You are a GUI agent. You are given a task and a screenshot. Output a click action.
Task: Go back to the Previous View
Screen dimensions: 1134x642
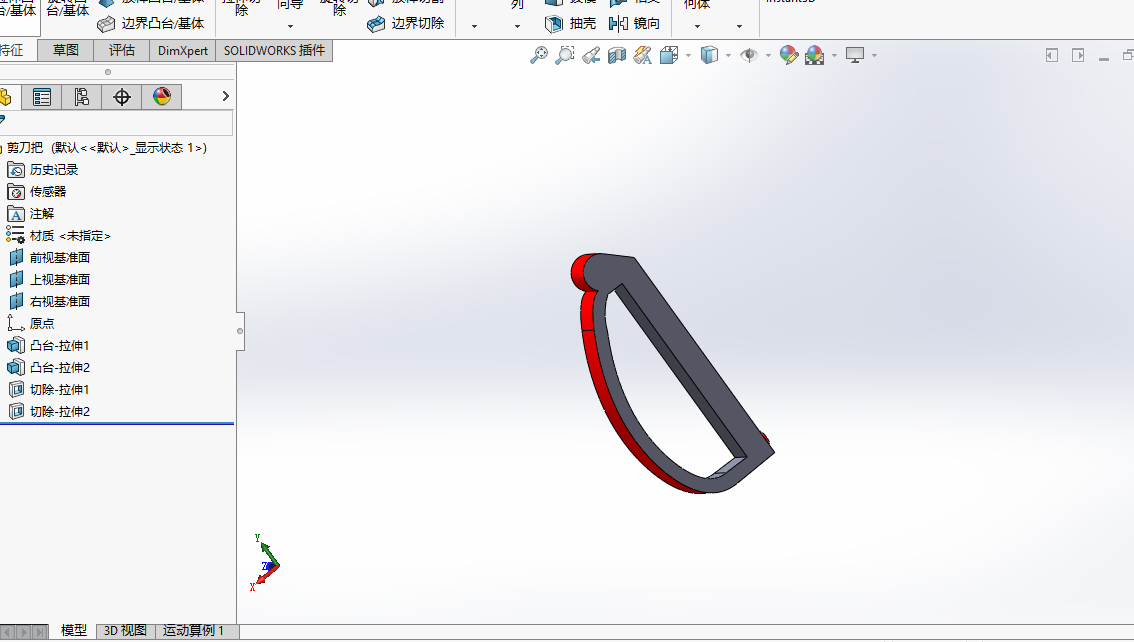coord(591,55)
